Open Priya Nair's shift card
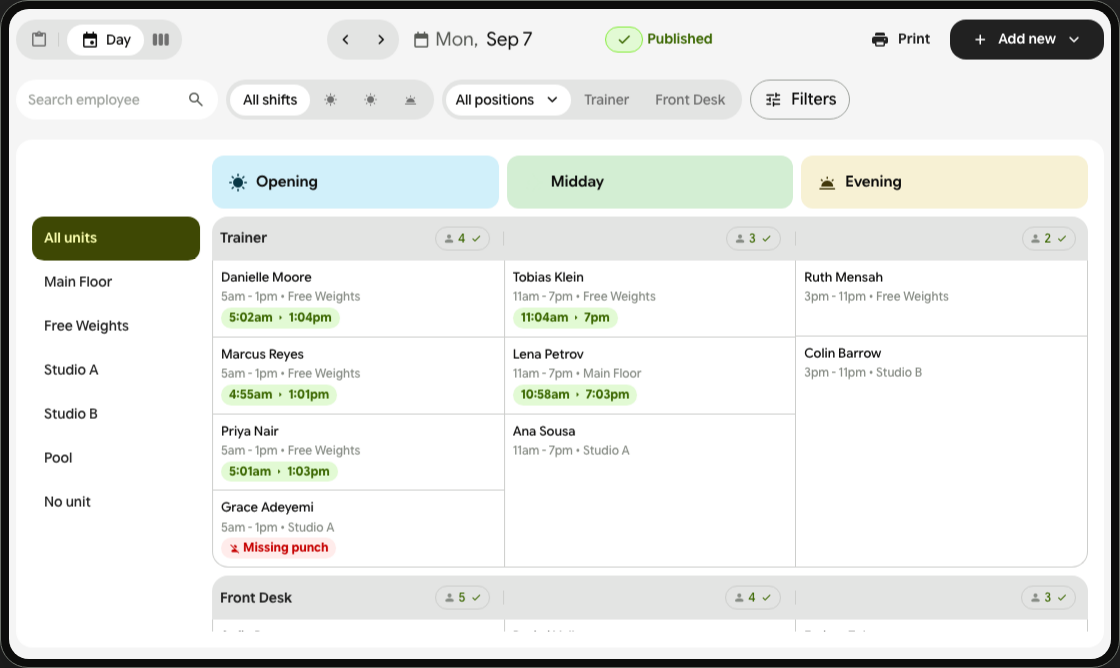Image resolution: width=1120 pixels, height=668 pixels. pos(359,452)
